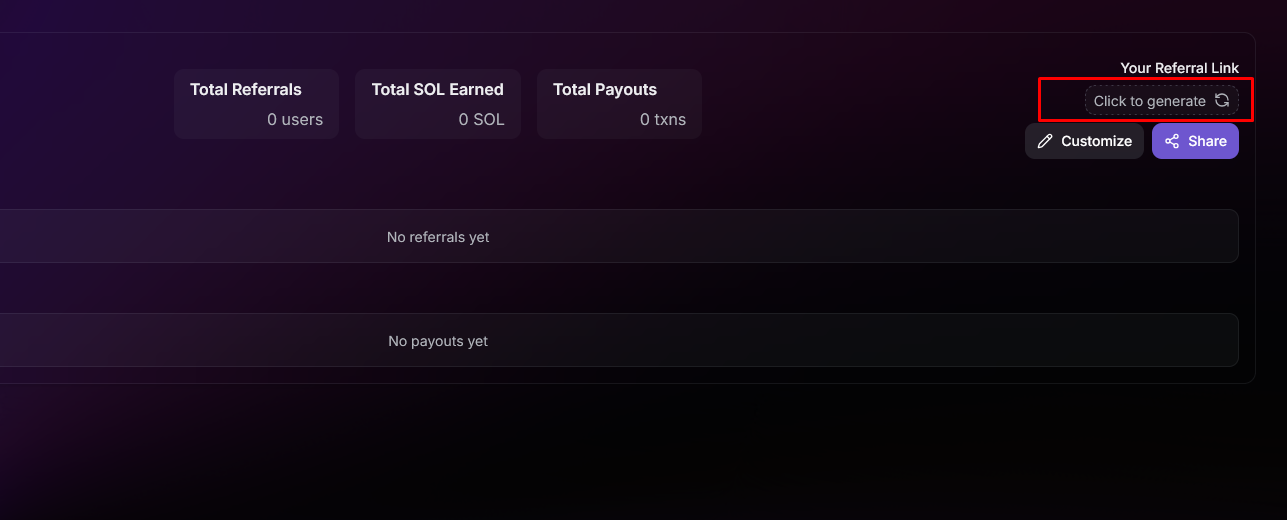Click the 'Your Referral Link' label
Screen dimensions: 1287x520
pos(1179,68)
